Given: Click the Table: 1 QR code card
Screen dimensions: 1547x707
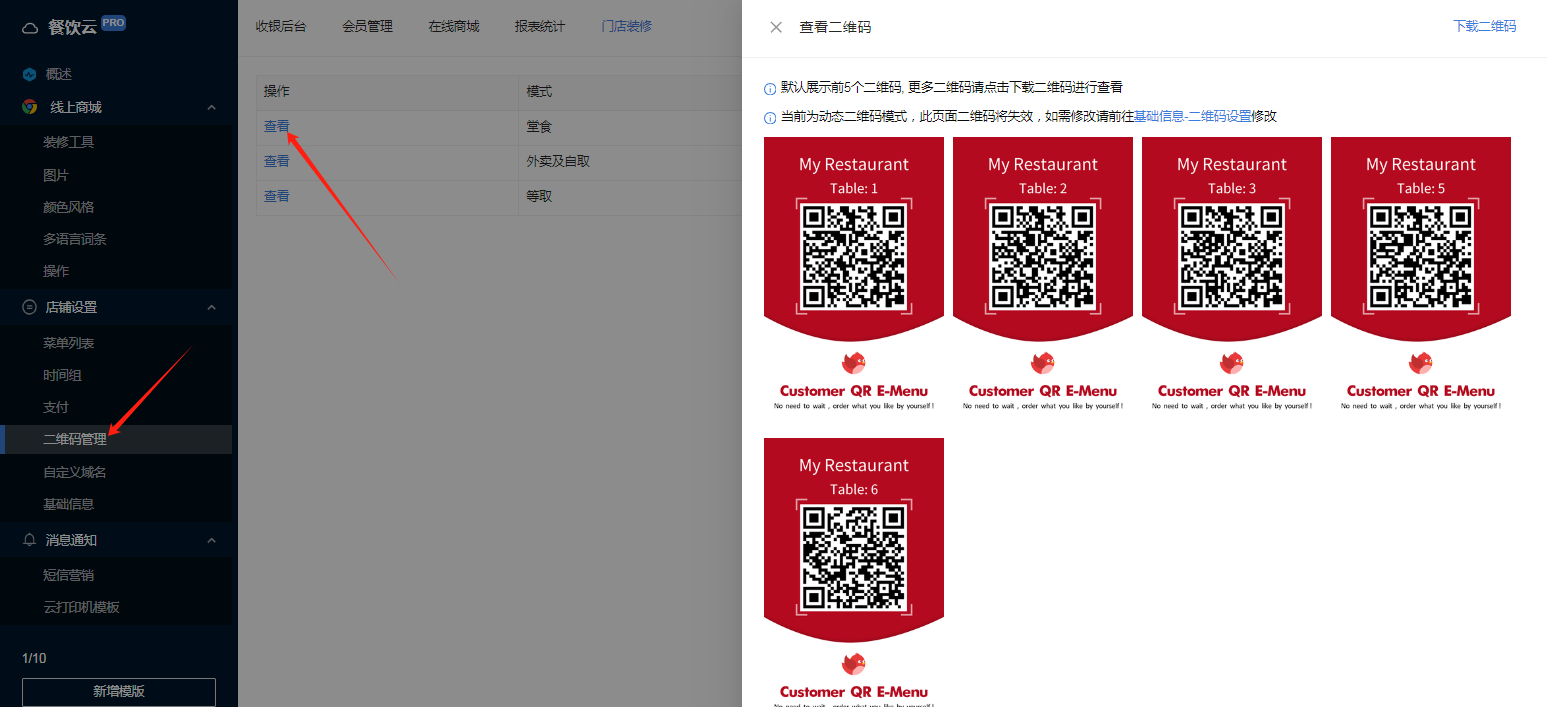Looking at the screenshot, I should point(854,275).
